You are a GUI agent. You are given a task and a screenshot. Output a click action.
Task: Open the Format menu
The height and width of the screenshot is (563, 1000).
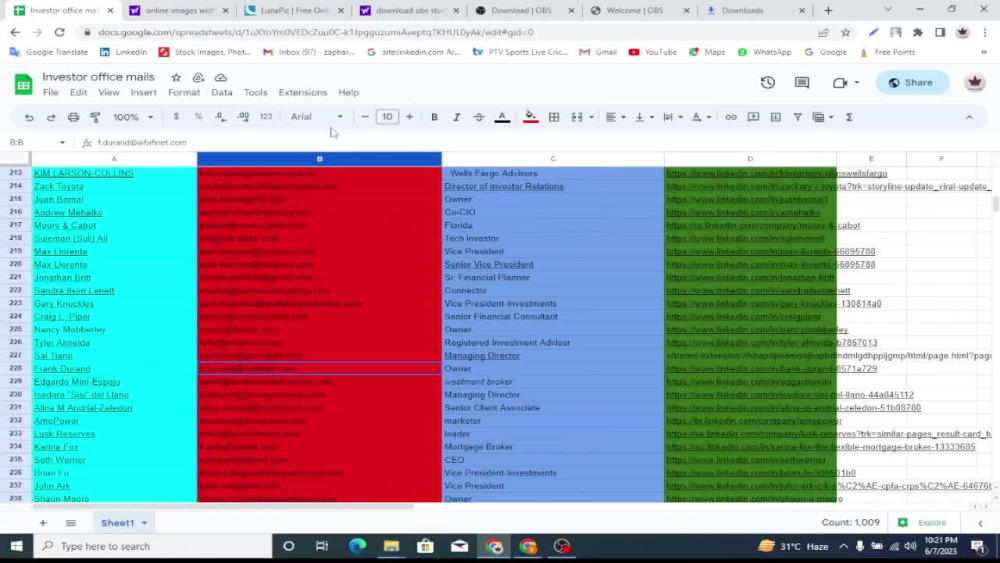click(x=184, y=92)
